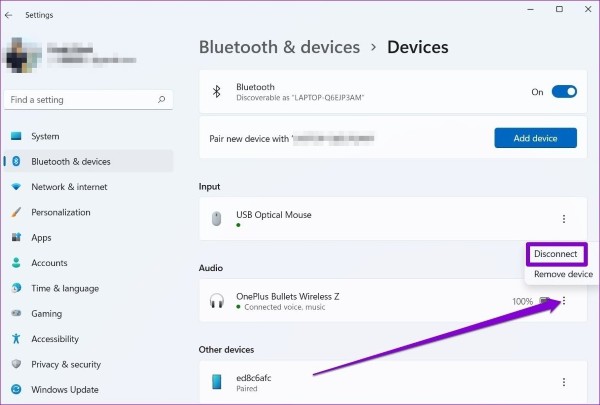Focus the Find a setting search box
The width and height of the screenshot is (600, 405).
click(x=80, y=100)
